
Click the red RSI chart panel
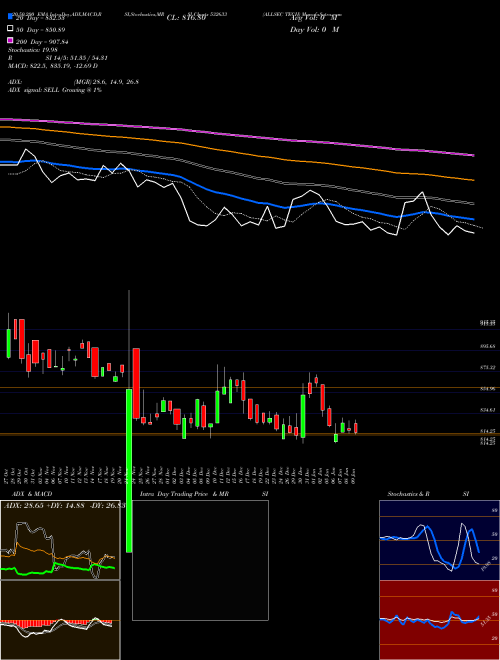439,620
